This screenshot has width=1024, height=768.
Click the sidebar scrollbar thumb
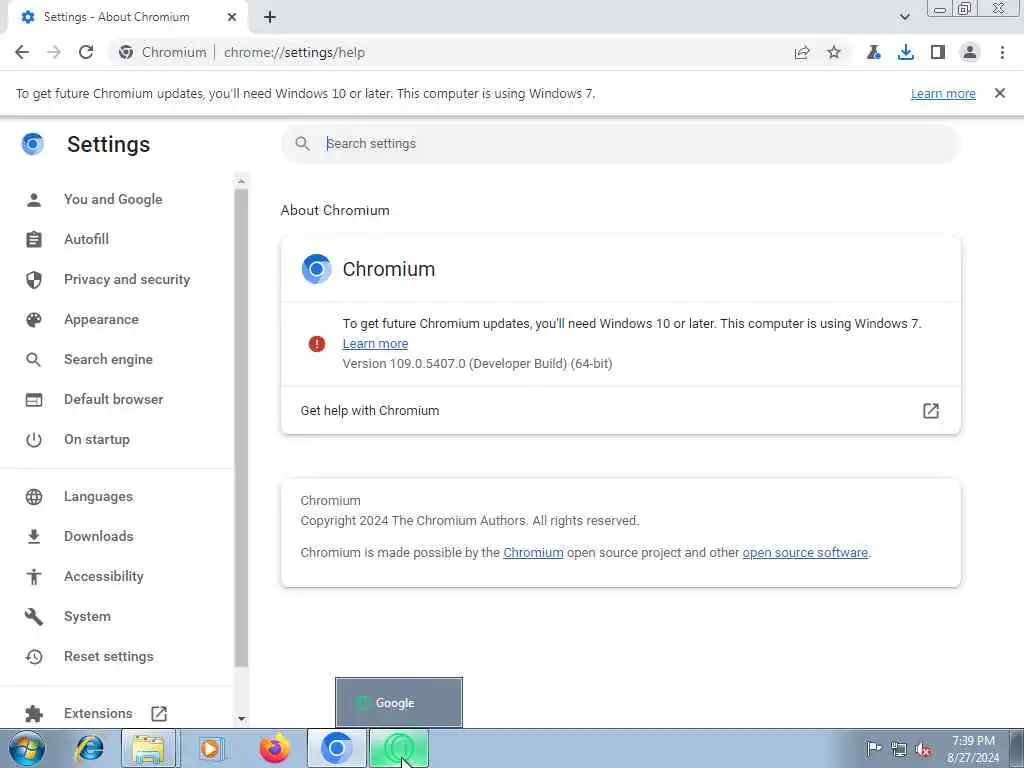coord(241,428)
